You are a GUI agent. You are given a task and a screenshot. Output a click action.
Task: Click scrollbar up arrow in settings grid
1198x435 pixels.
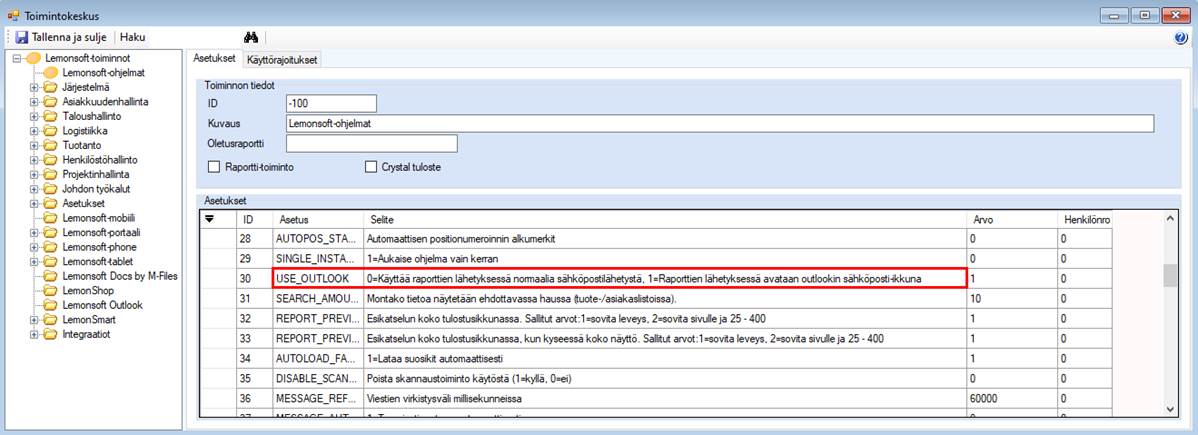click(x=1169, y=219)
